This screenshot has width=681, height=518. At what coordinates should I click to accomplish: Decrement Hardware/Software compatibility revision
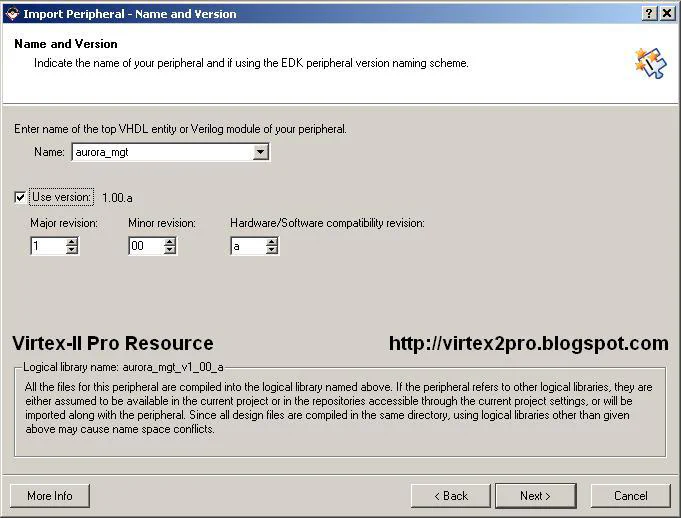(x=272, y=250)
